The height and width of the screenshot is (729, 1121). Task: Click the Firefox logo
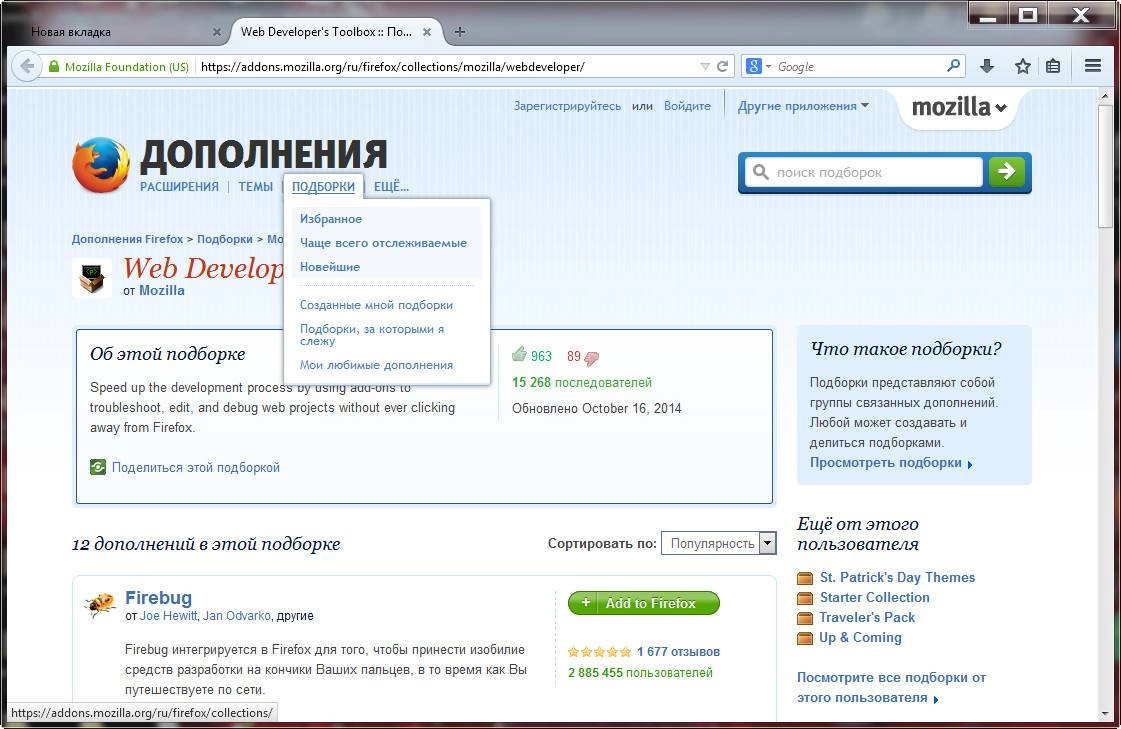pyautogui.click(x=101, y=165)
